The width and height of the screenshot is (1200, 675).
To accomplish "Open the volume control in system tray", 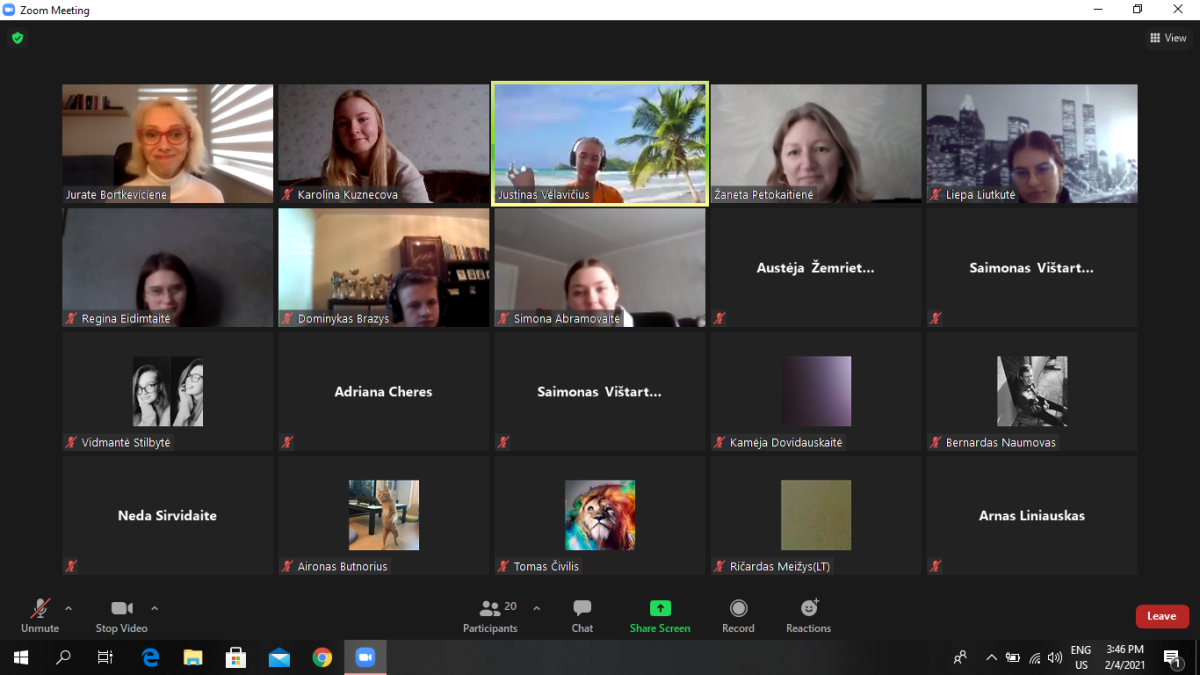I will pyautogui.click(x=1054, y=657).
